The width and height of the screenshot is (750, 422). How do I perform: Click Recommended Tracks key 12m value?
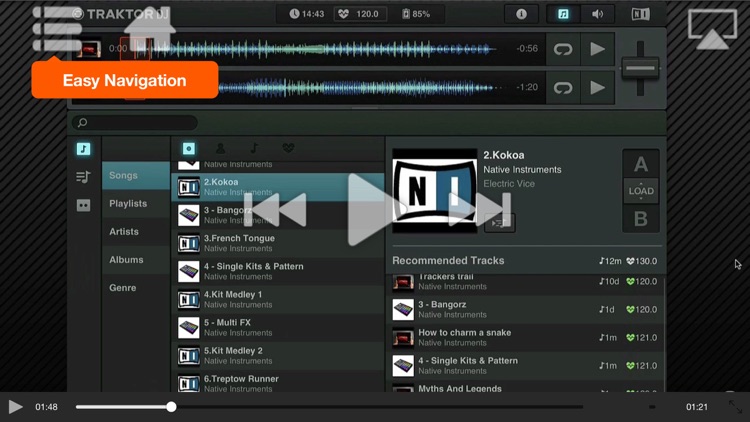point(610,261)
